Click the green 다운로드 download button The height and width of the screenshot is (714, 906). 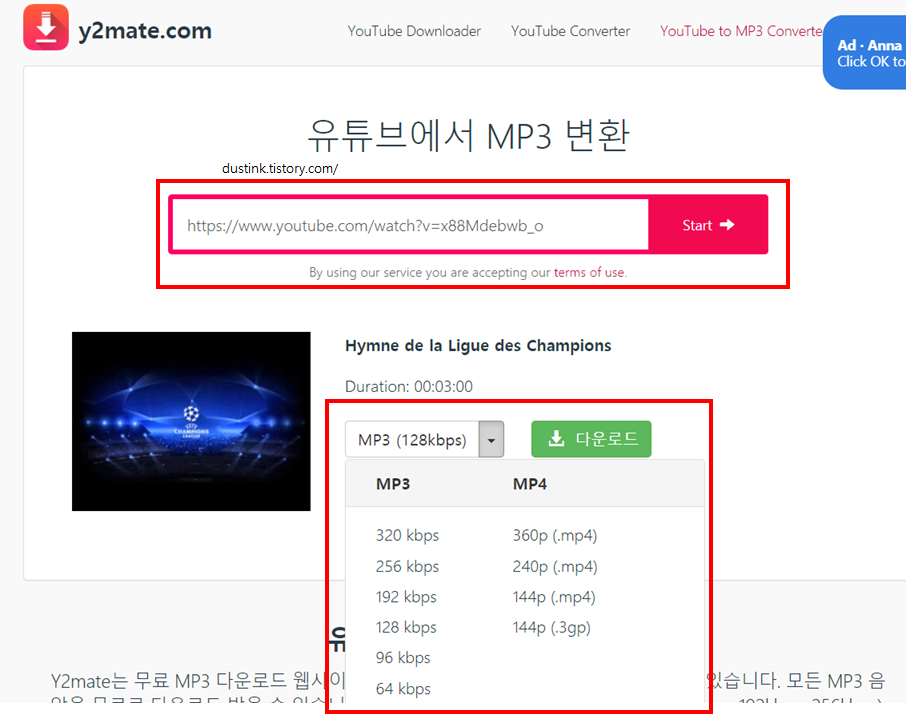tap(591, 439)
